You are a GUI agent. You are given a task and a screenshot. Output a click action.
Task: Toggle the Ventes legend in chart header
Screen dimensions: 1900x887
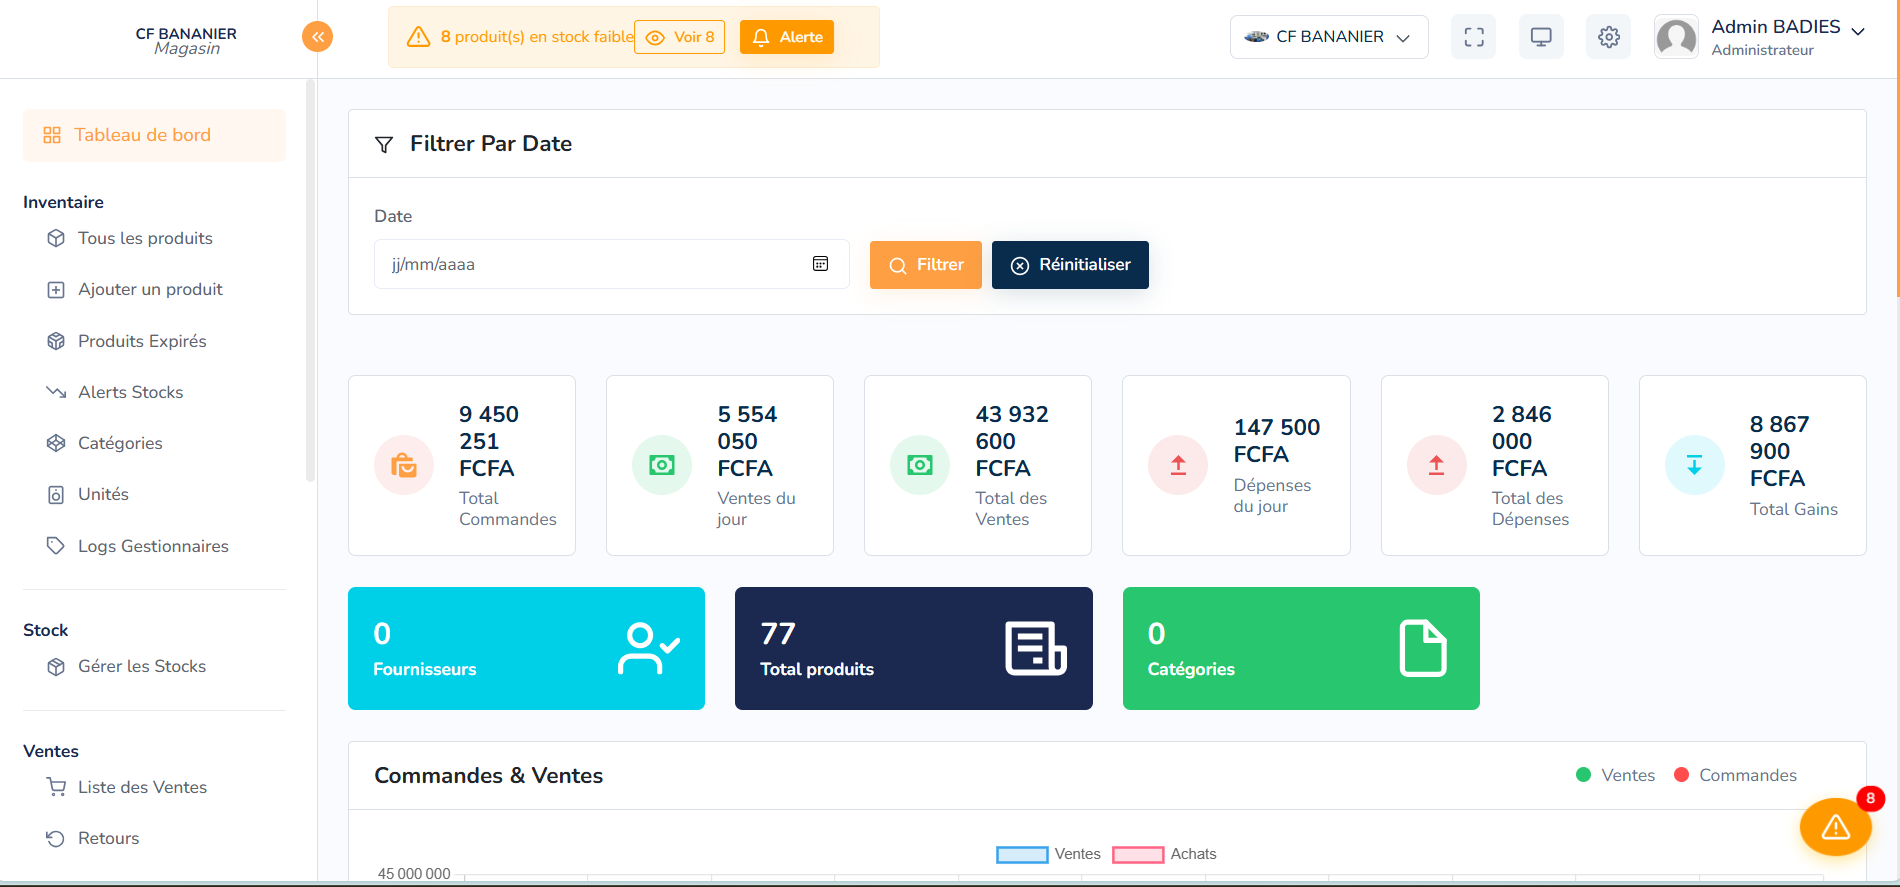point(1615,775)
